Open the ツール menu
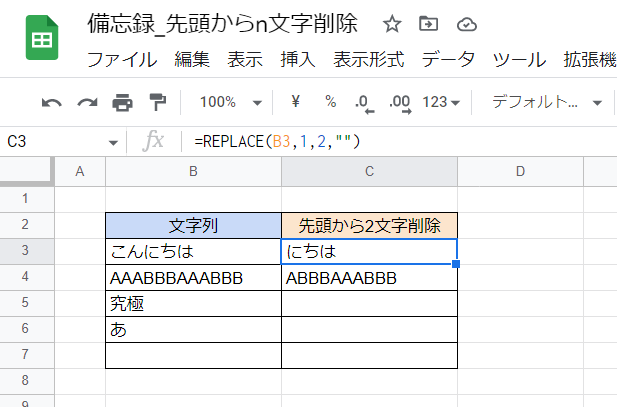Screen dimensions: 617x407 tap(519, 60)
